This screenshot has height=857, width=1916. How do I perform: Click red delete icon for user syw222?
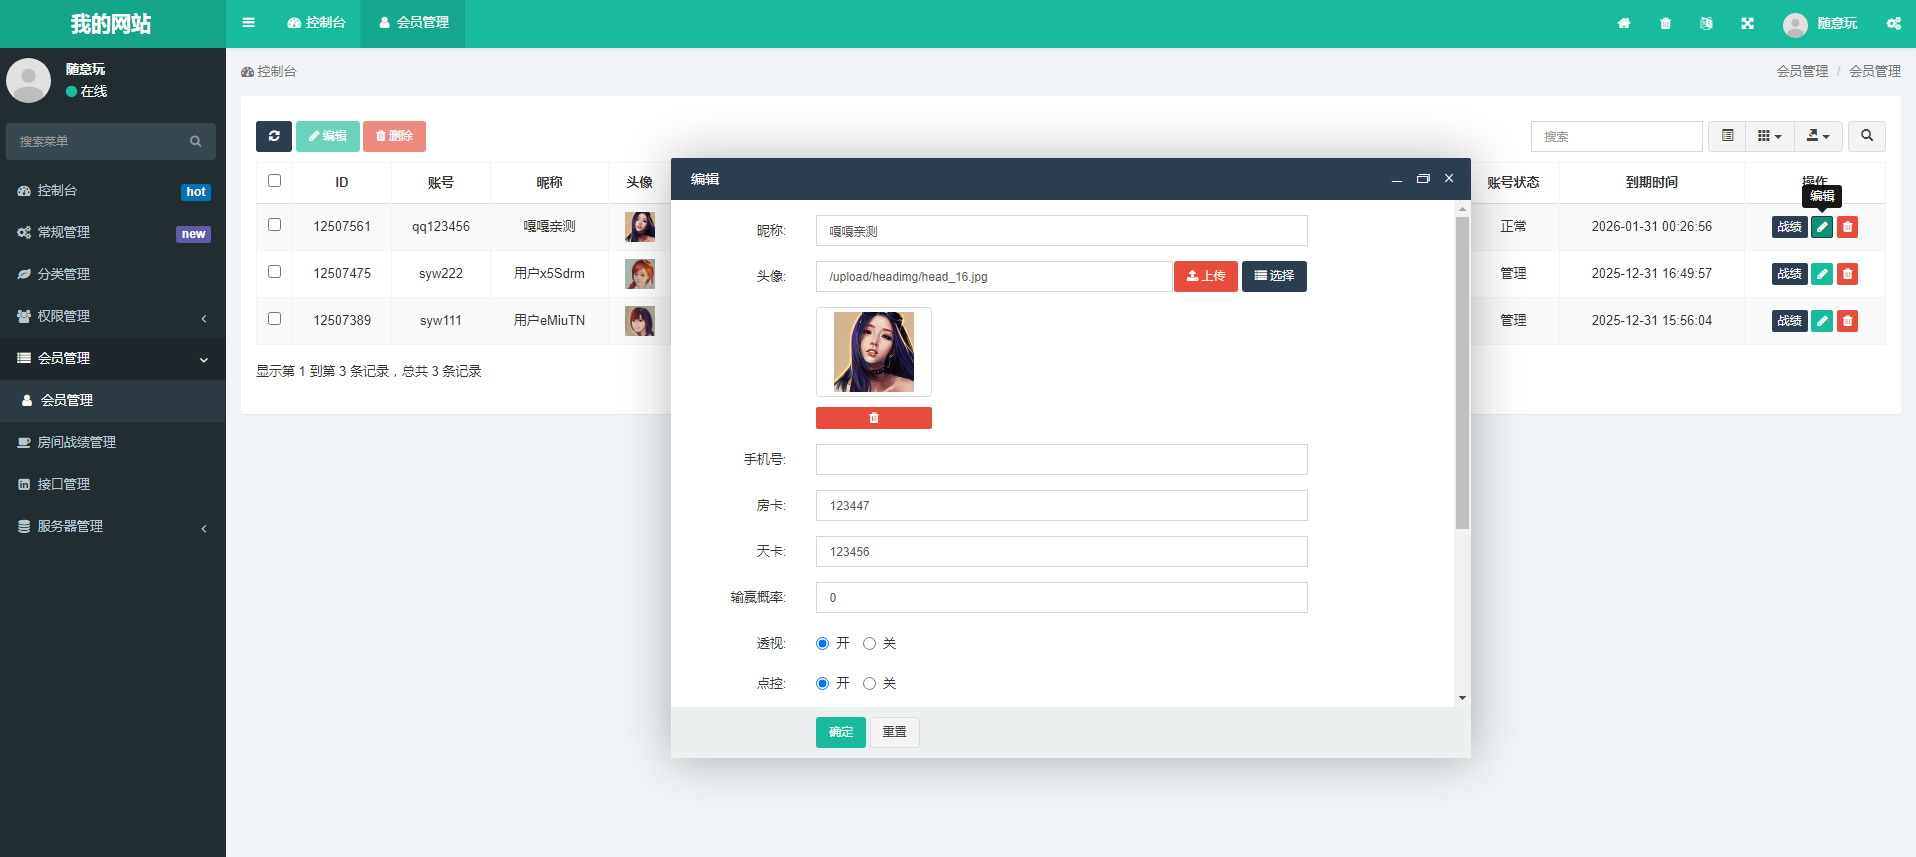coord(1847,274)
